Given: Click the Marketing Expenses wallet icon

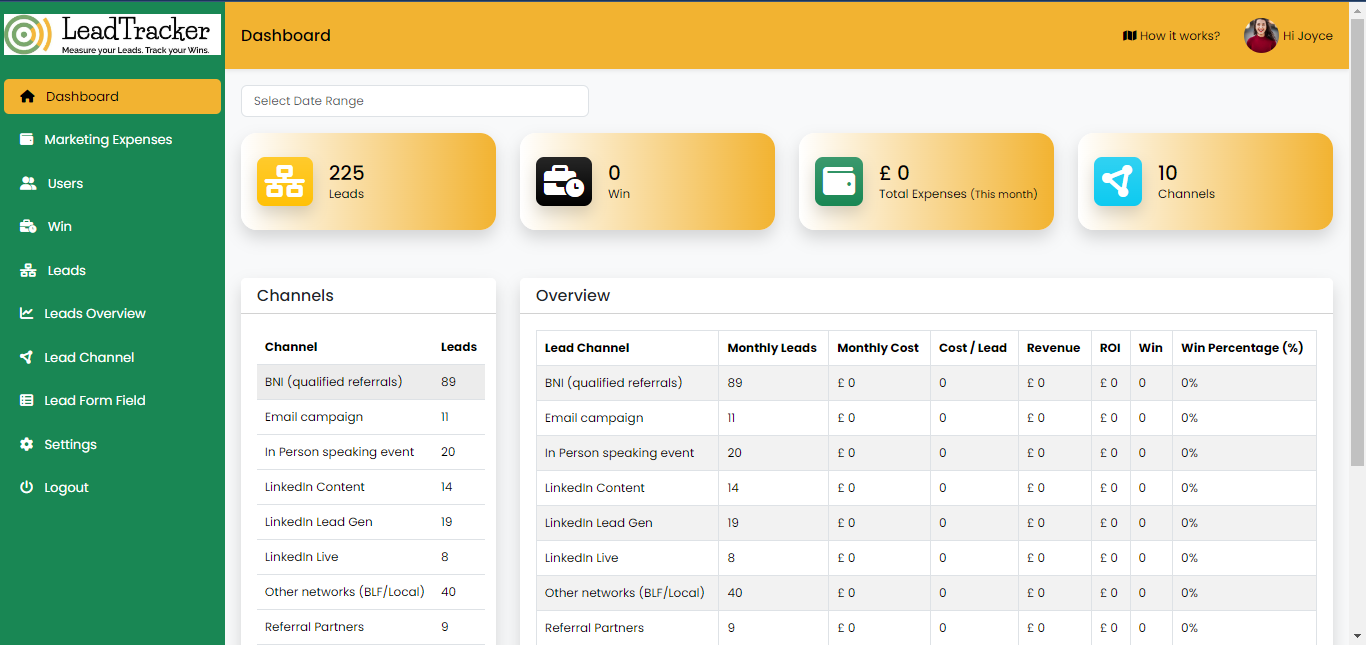Looking at the screenshot, I should click(26, 139).
